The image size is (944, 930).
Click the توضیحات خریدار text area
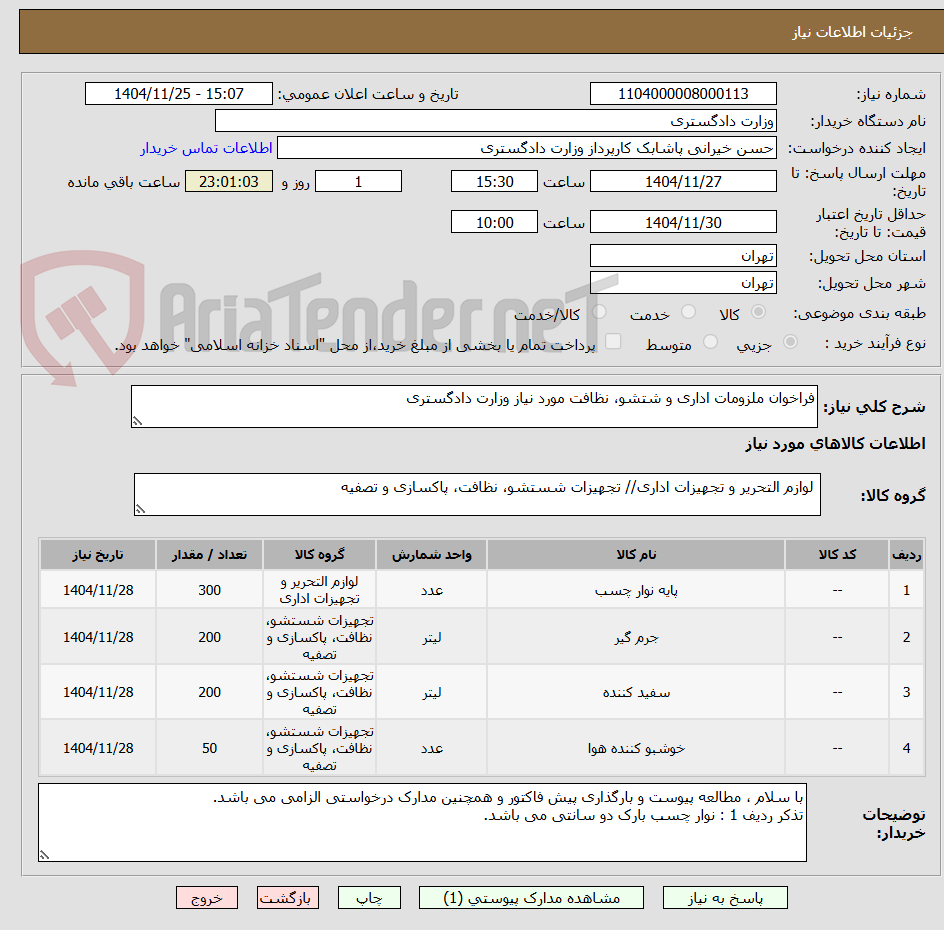pyautogui.click(x=422, y=822)
